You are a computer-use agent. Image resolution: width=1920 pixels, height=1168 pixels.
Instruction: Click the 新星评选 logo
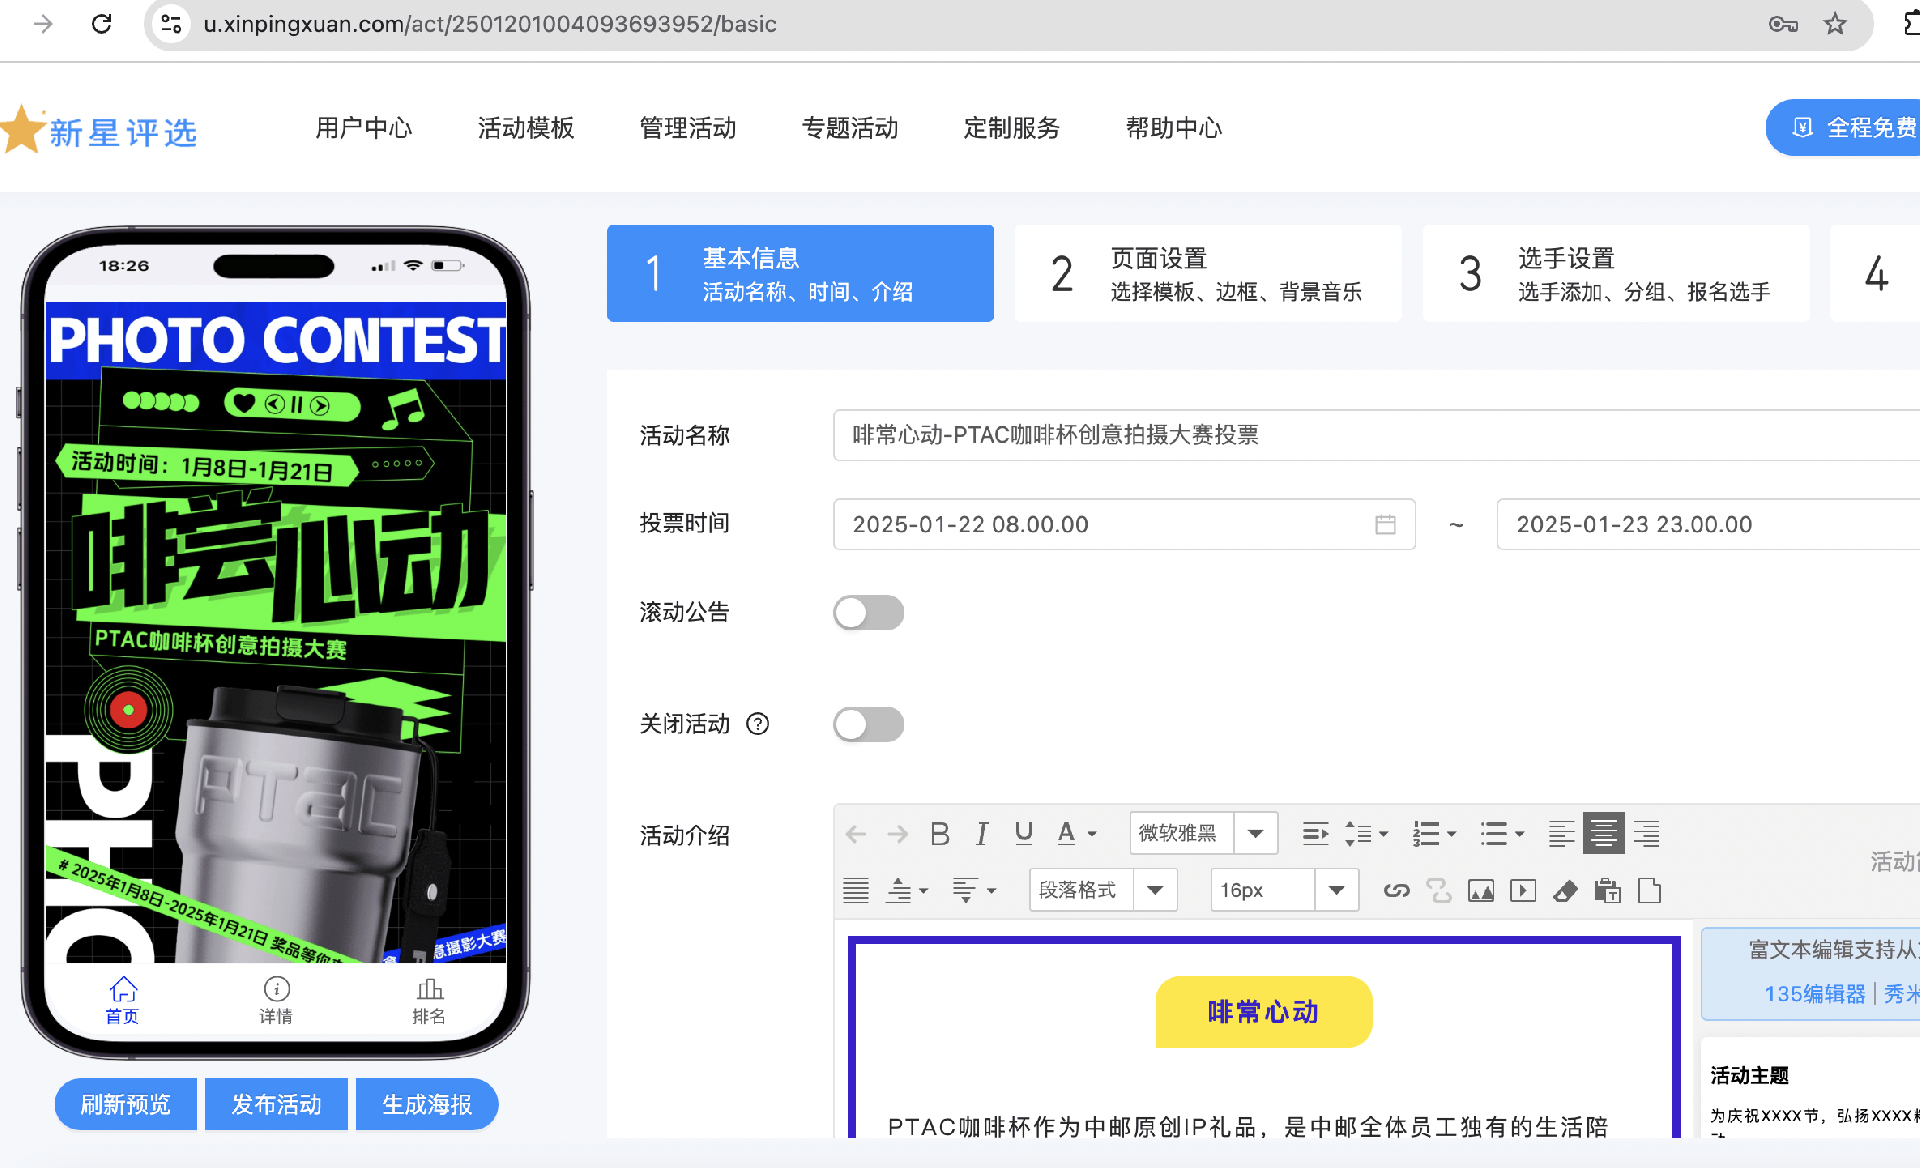point(100,130)
